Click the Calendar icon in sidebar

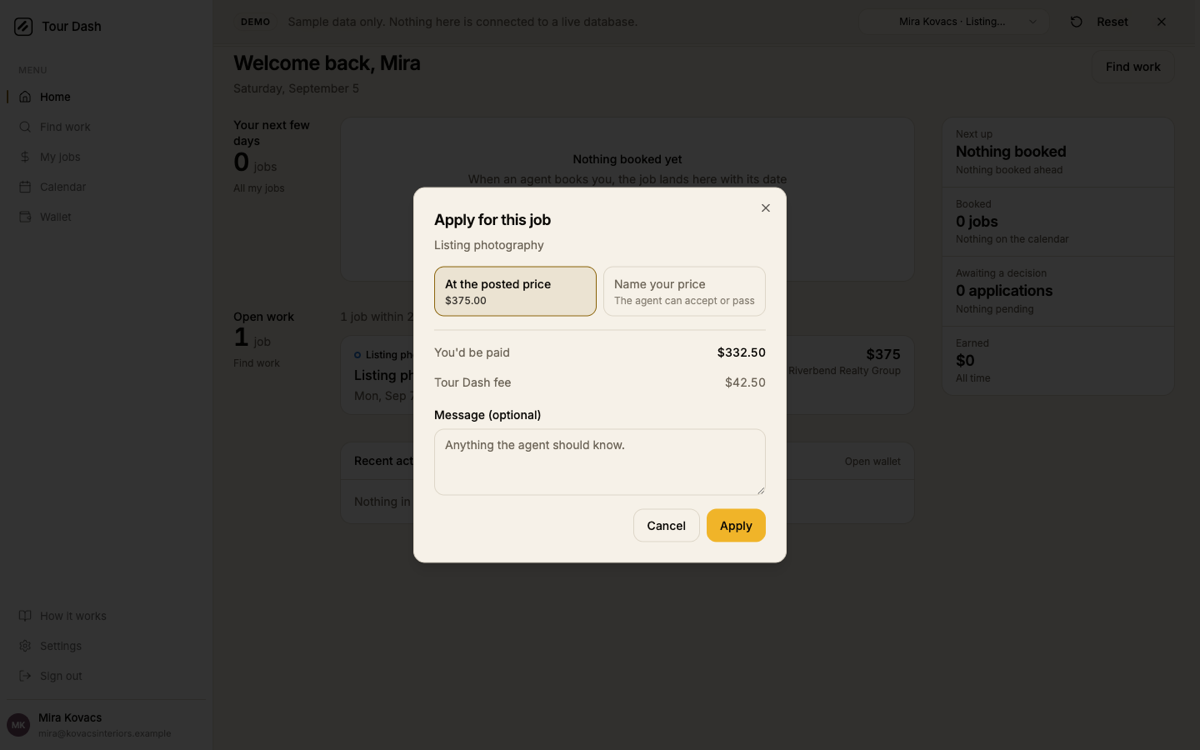pos(25,187)
